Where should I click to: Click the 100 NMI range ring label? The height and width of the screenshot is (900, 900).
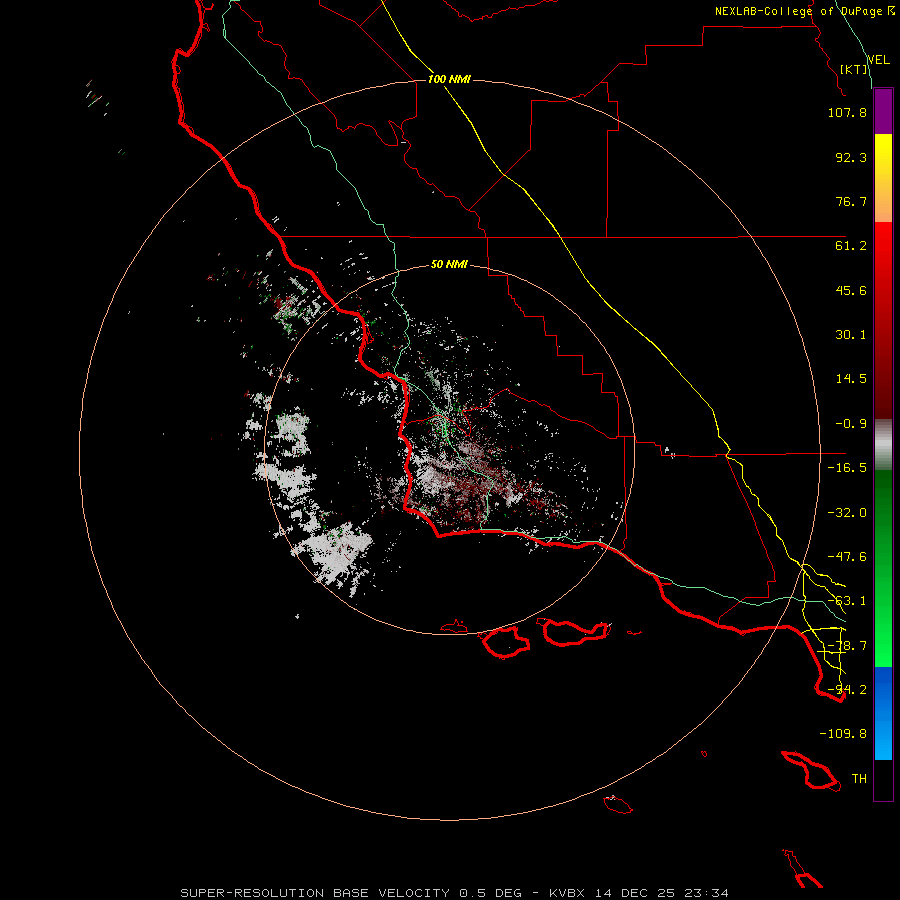[449, 79]
